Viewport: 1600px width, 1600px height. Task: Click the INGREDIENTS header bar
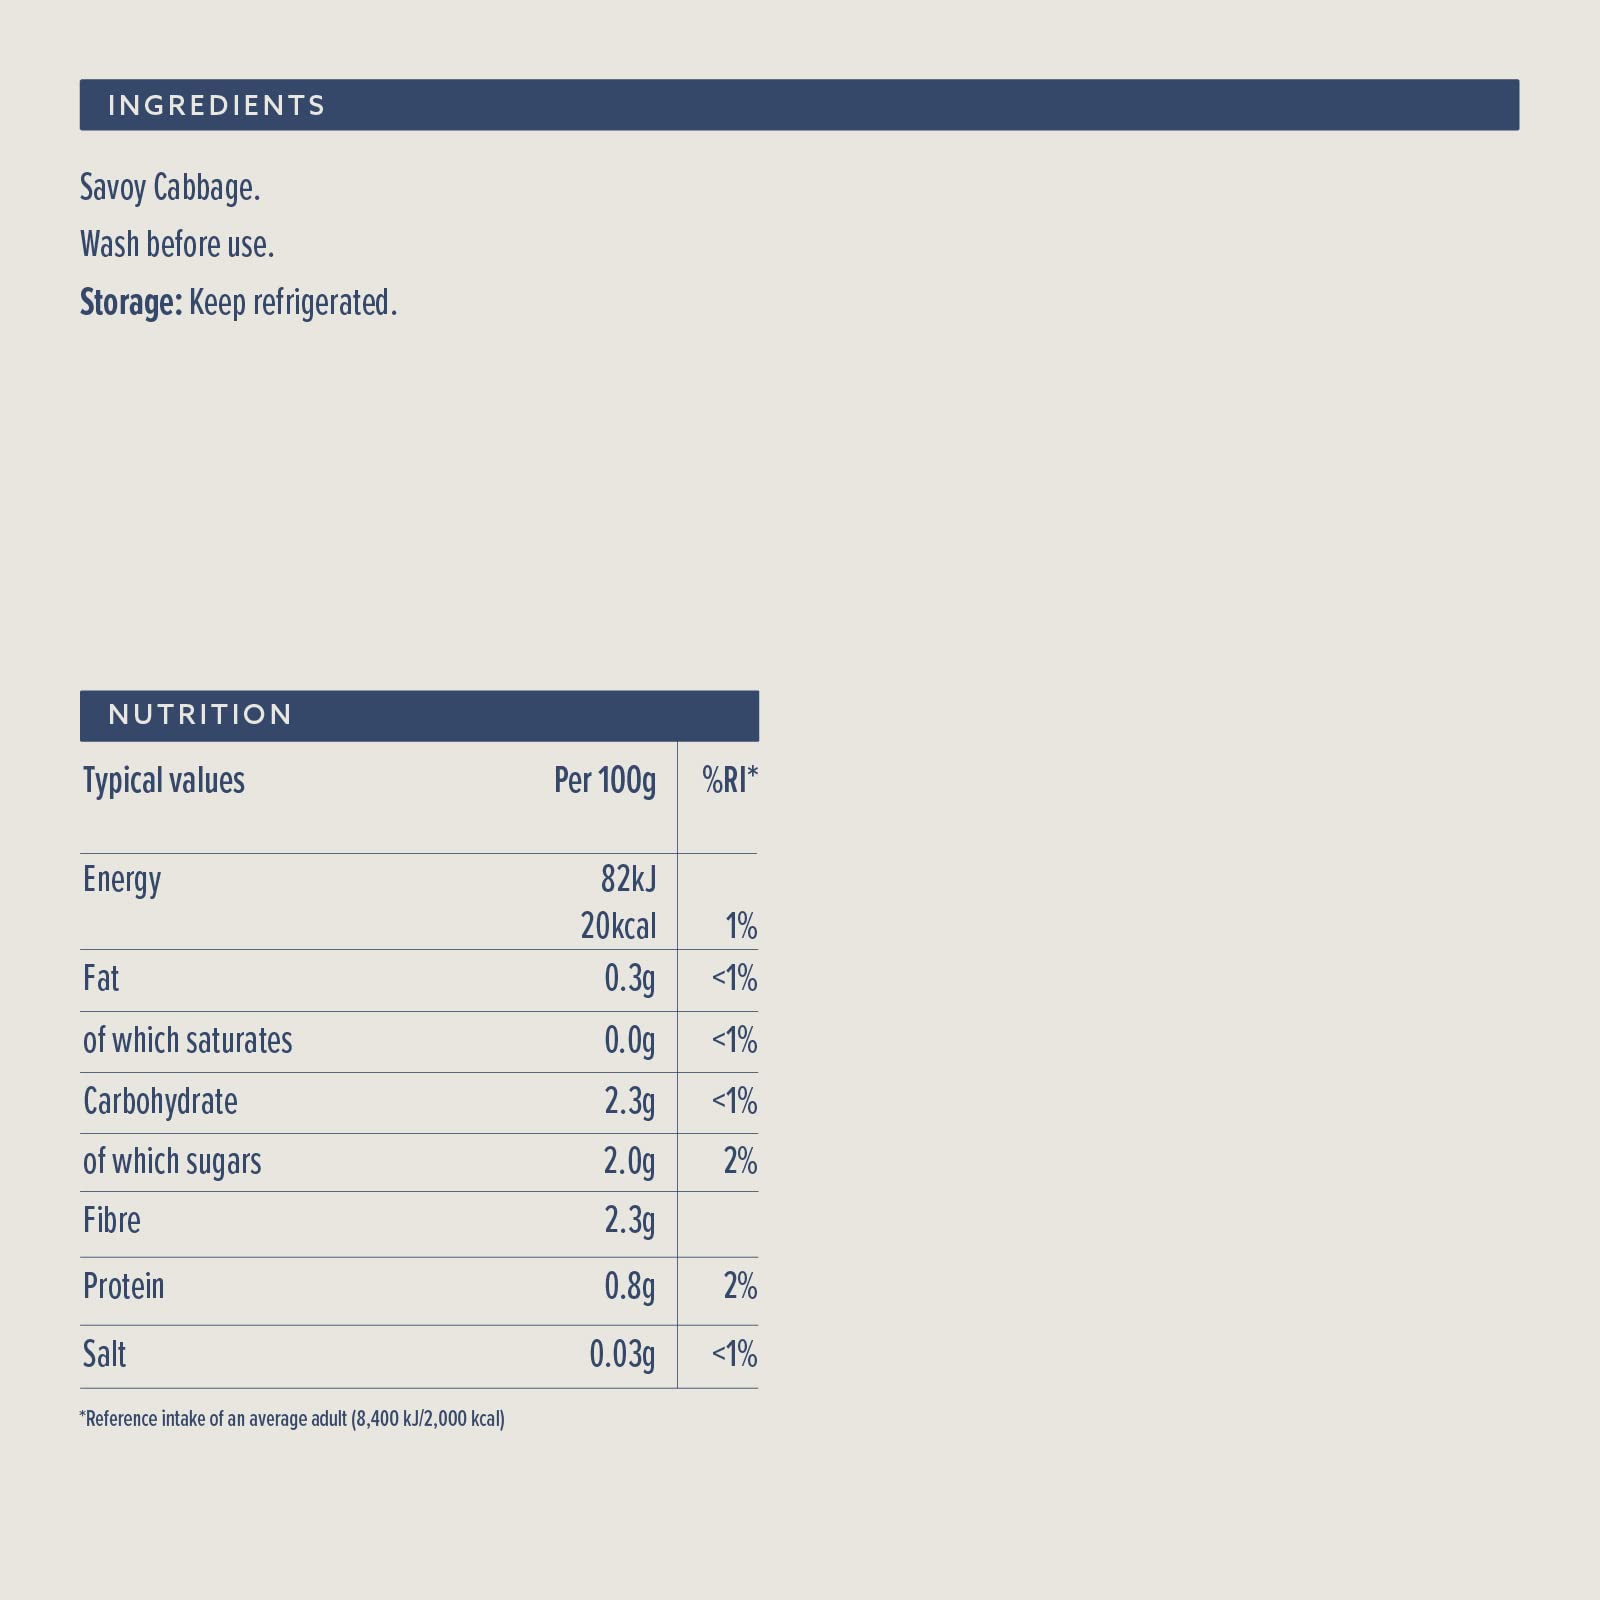click(x=798, y=105)
